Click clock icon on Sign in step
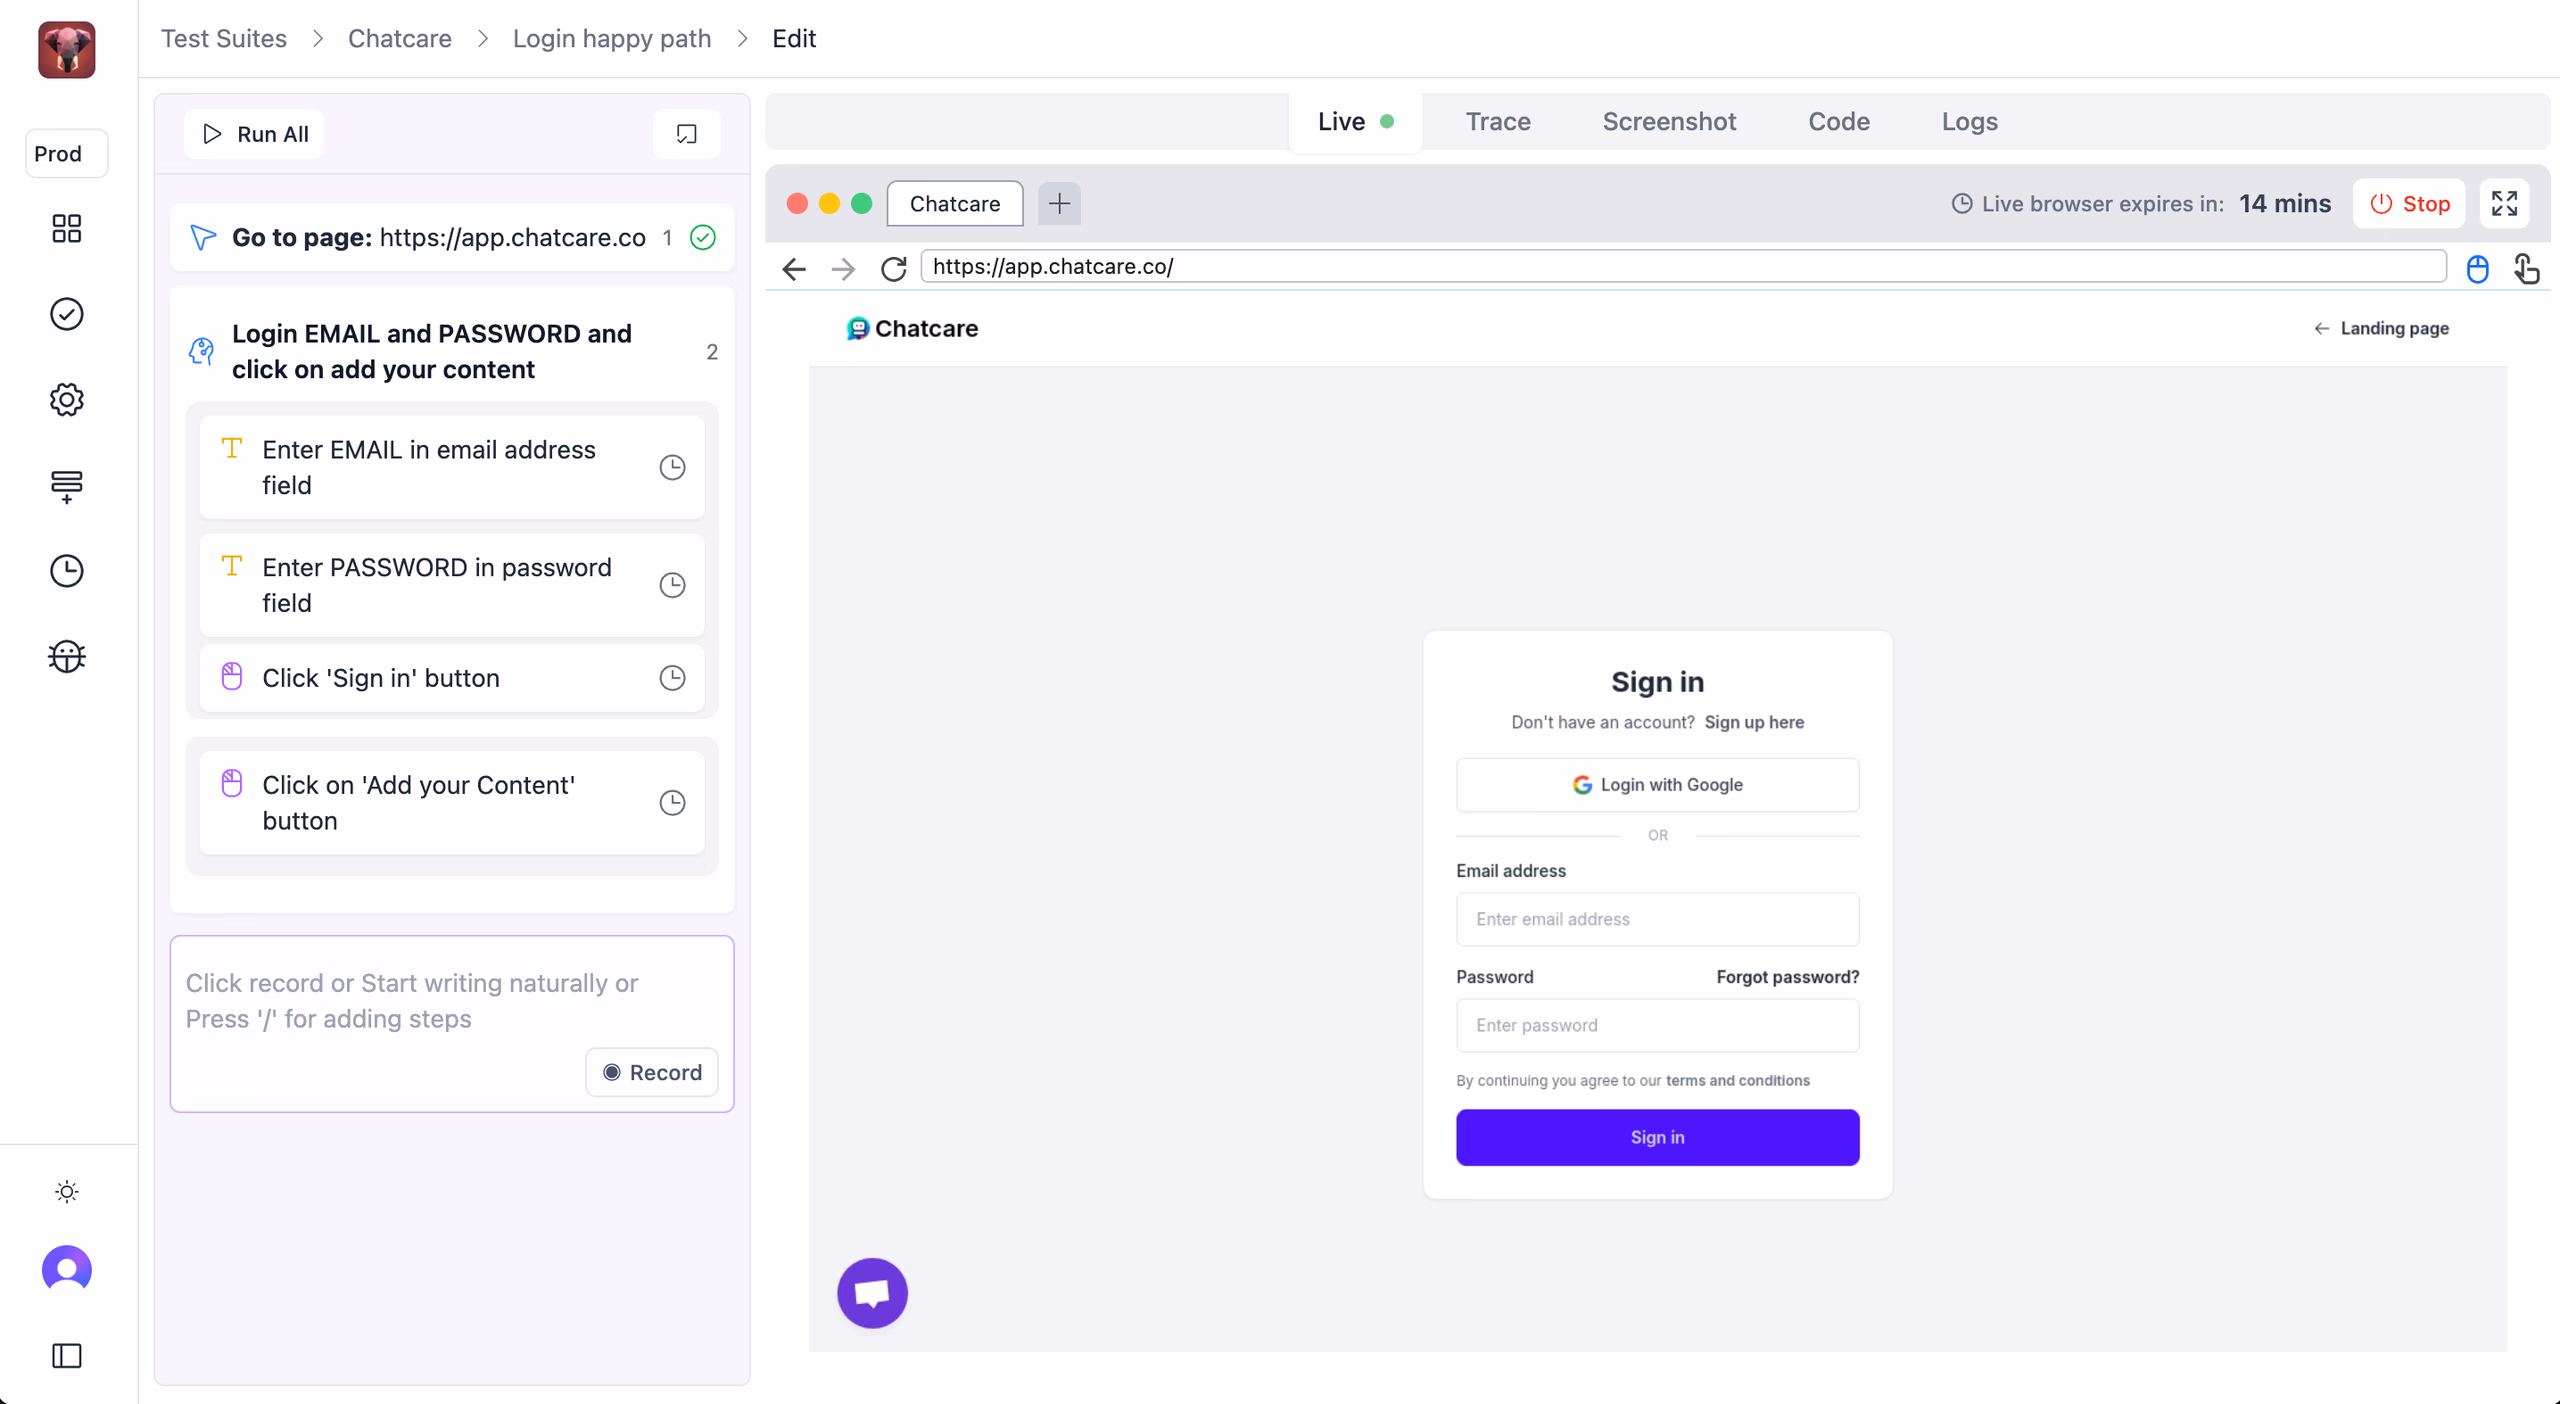 click(x=672, y=678)
